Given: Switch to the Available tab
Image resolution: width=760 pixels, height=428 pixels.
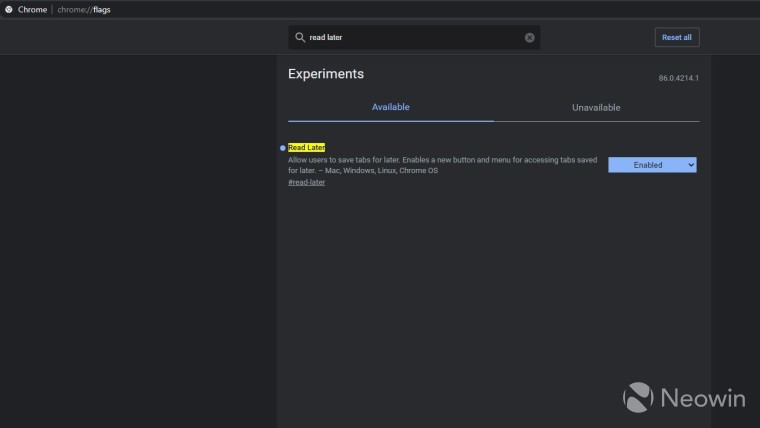Looking at the screenshot, I should click(390, 107).
